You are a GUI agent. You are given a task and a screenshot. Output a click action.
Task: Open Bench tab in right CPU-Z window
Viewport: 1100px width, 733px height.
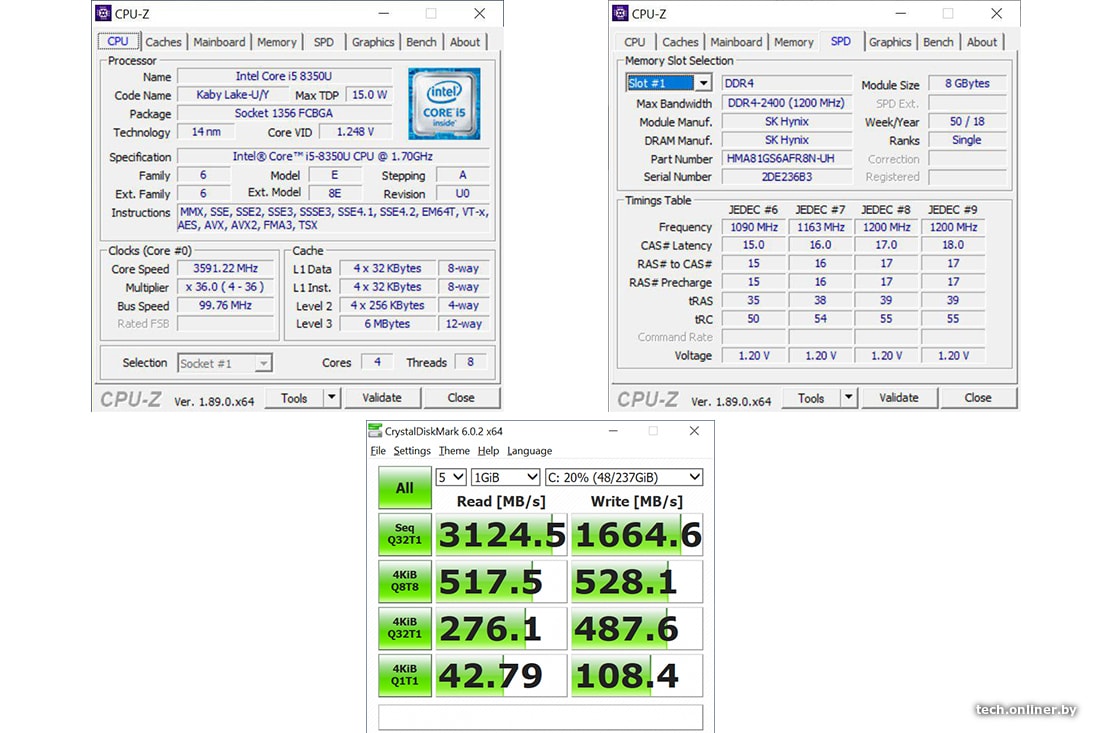(938, 42)
